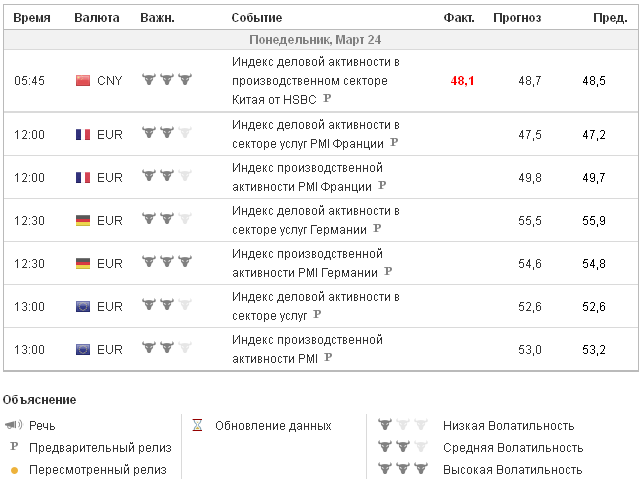This screenshot has width=643, height=479.
Task: Click the China flag next to CNY
Action: pos(83,81)
